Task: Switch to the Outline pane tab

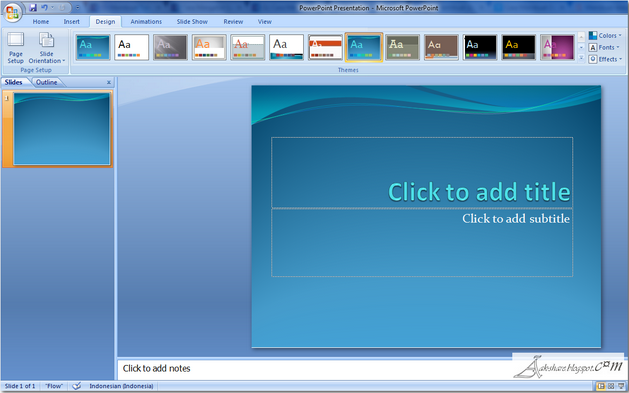Action: coord(47,82)
